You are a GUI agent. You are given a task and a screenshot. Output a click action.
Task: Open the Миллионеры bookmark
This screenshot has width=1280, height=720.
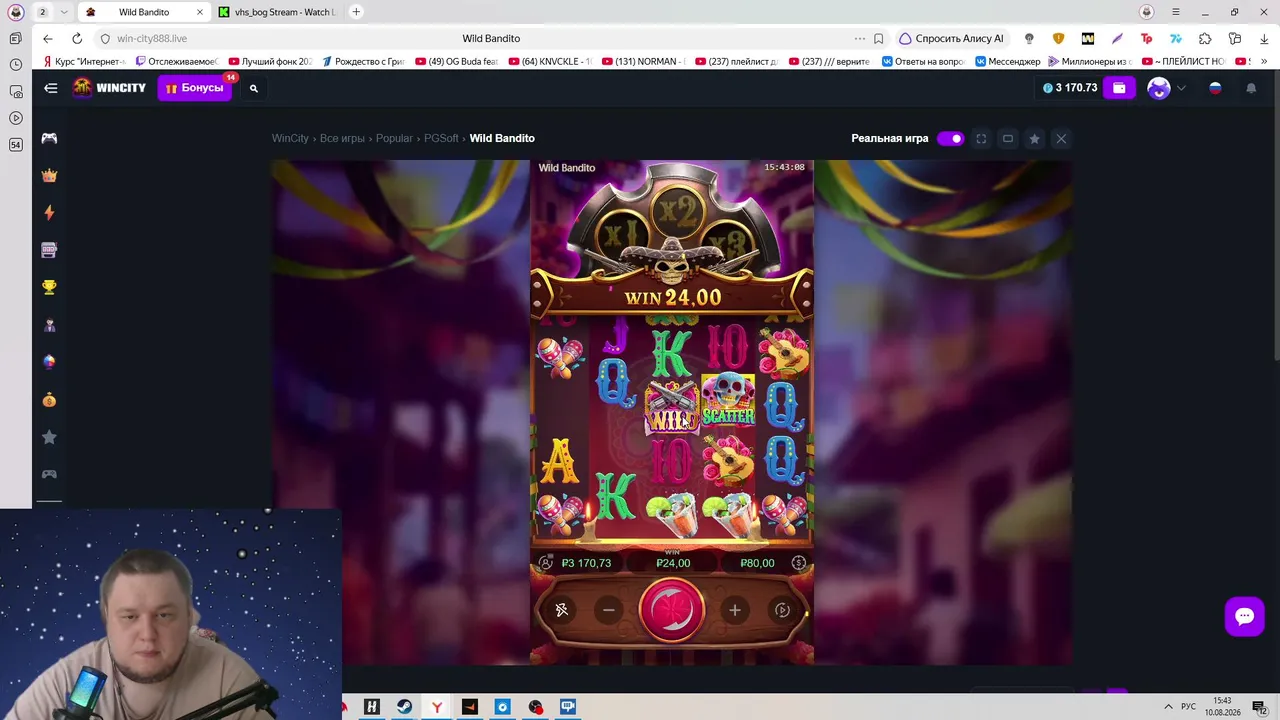[x=1090, y=62]
